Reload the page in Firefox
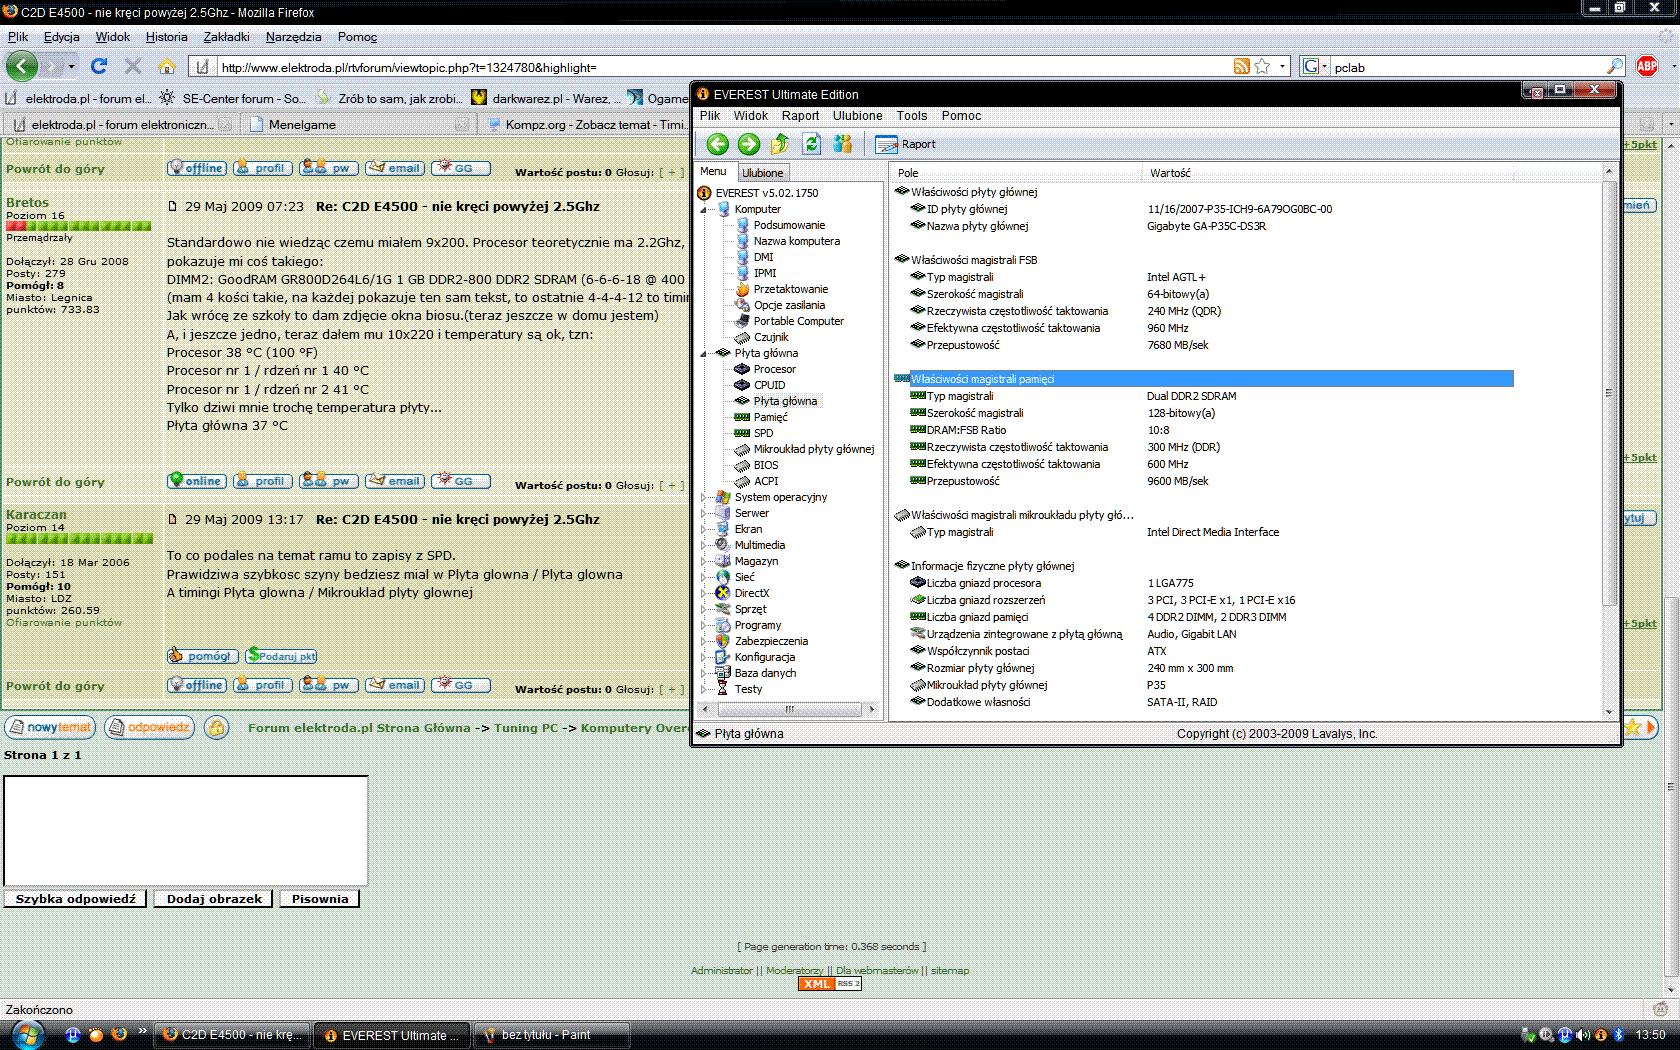Screen dimensions: 1680x1050 pos(99,66)
